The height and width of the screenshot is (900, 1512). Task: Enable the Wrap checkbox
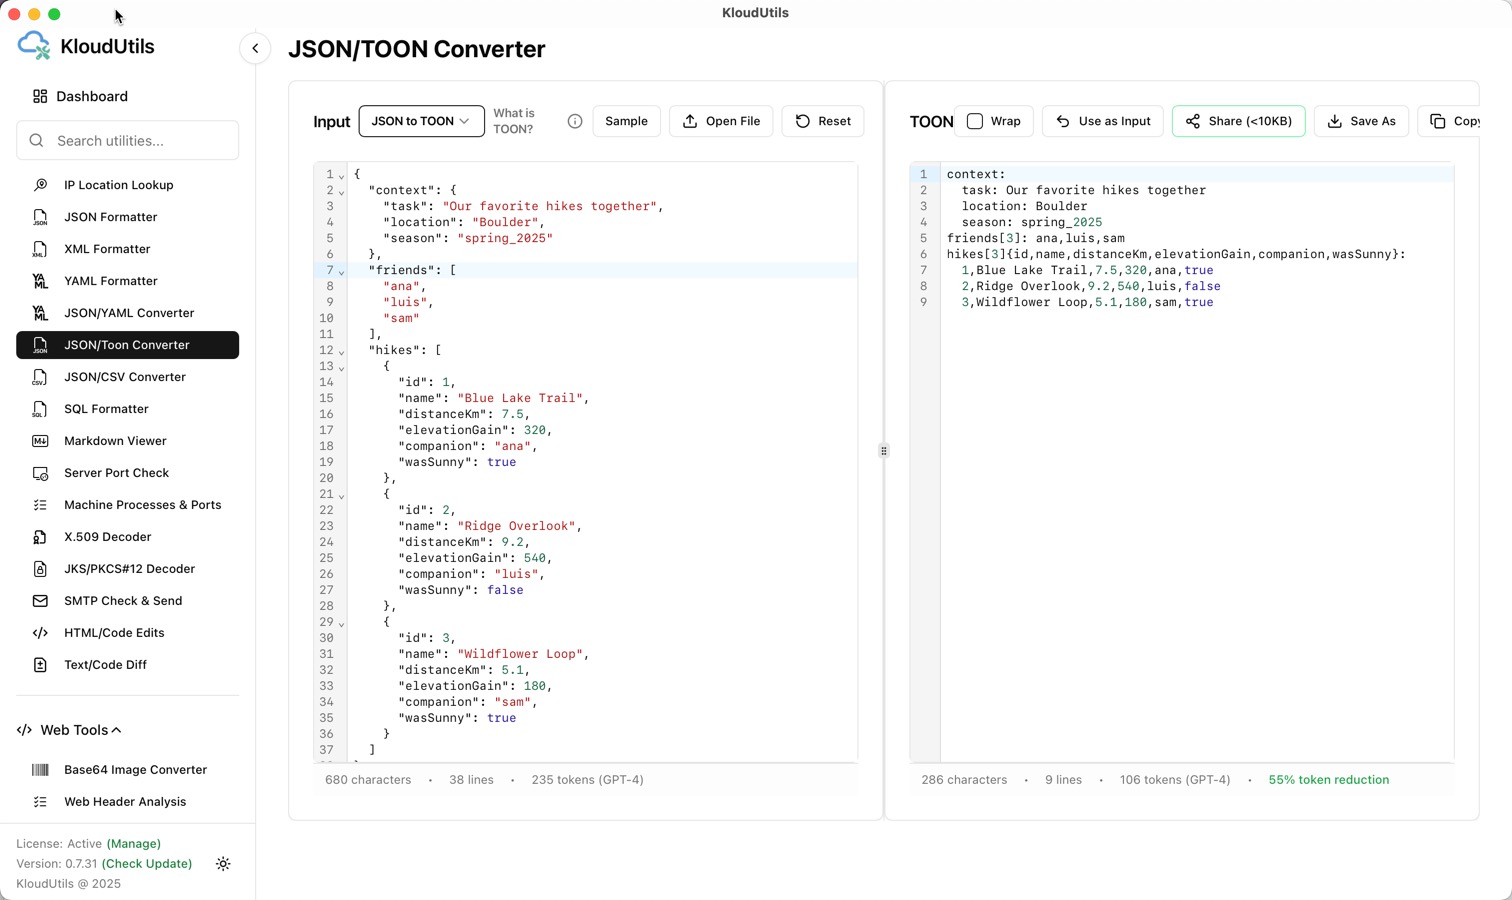click(975, 121)
